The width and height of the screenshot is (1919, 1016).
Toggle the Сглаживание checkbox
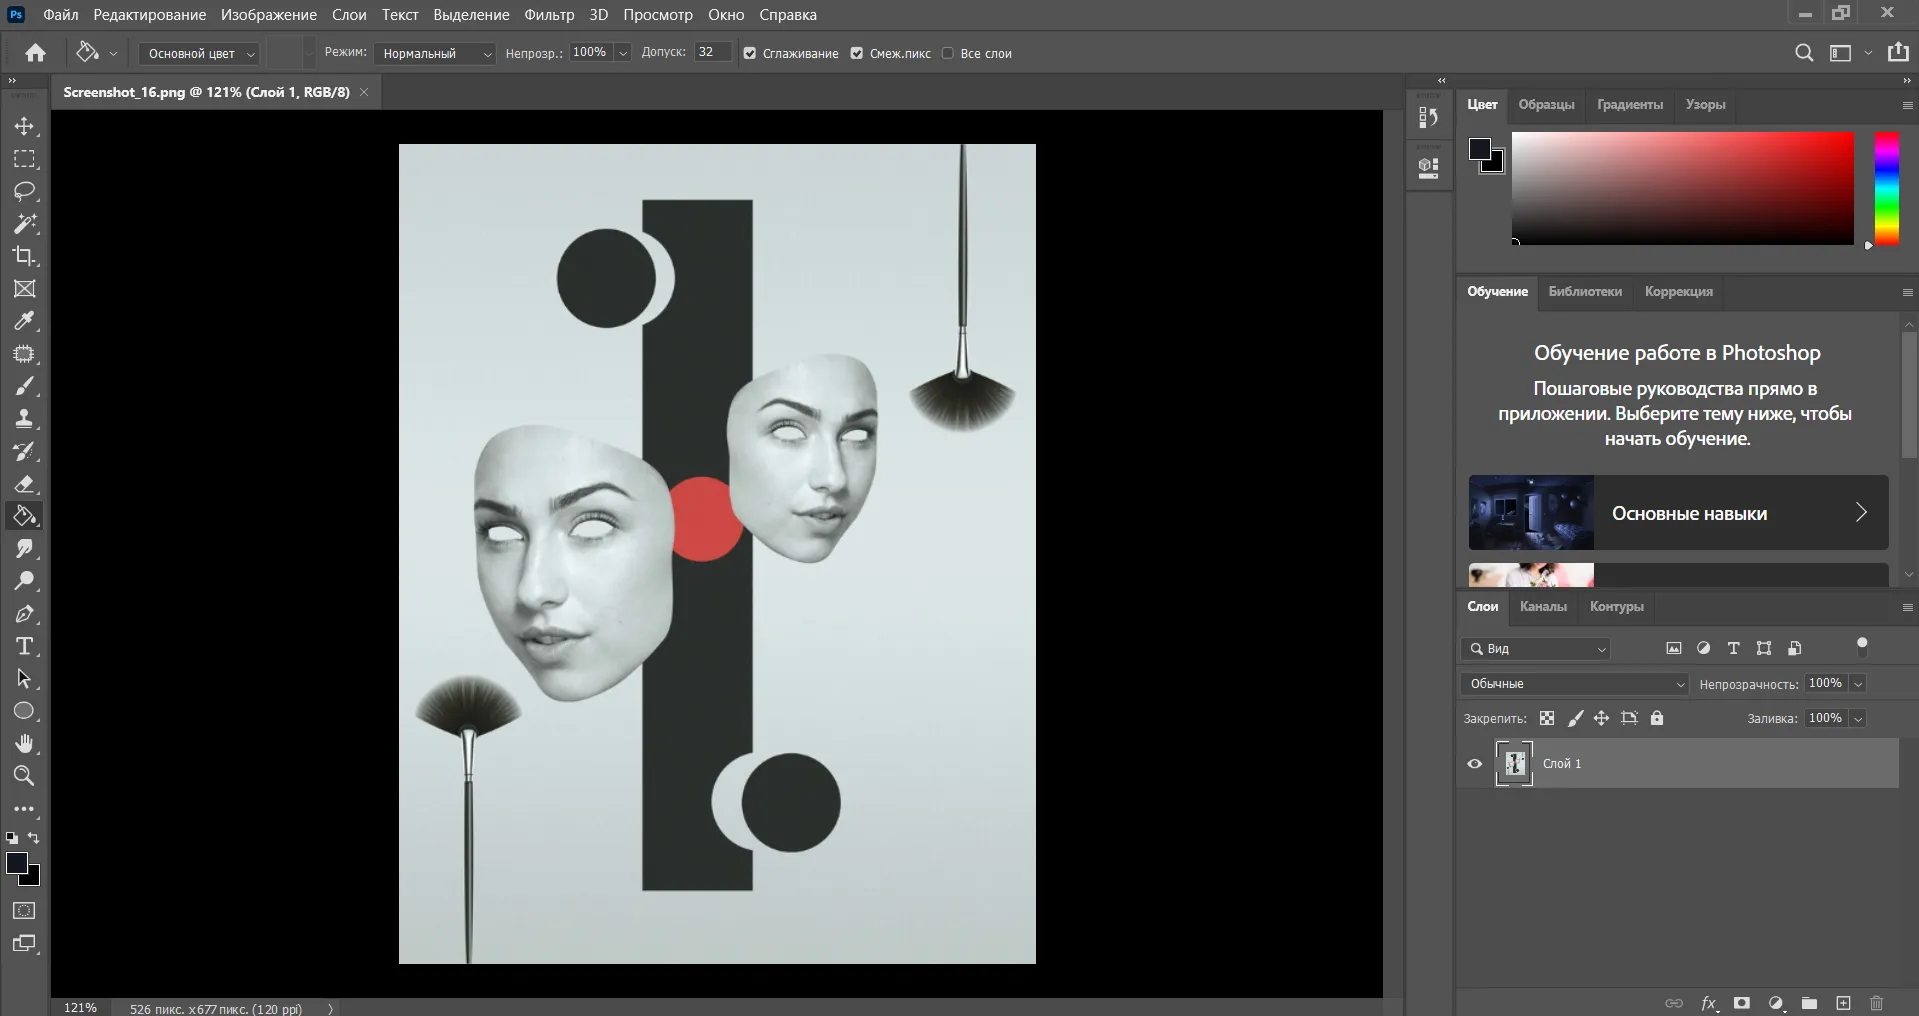750,53
